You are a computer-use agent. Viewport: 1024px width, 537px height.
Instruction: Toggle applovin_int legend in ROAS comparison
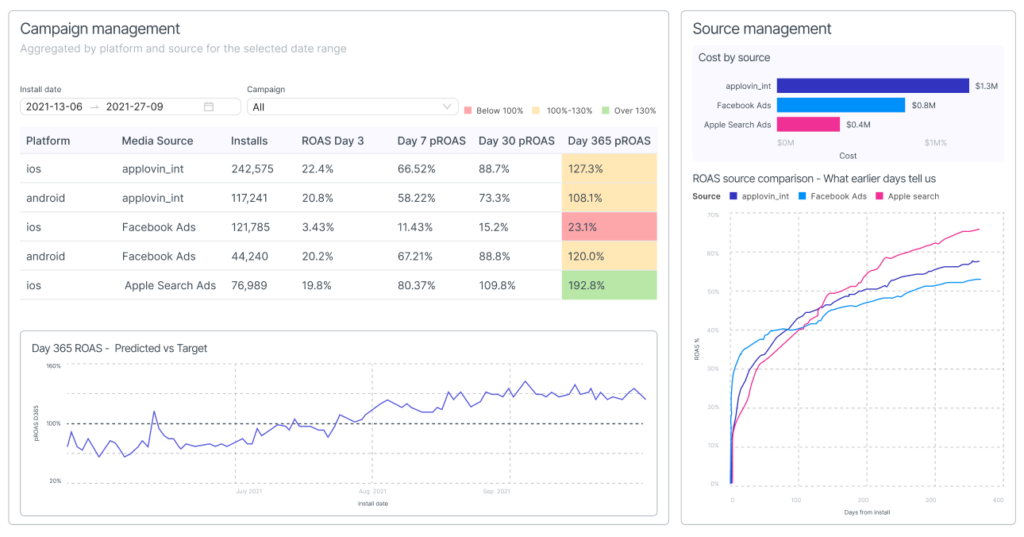pos(759,196)
